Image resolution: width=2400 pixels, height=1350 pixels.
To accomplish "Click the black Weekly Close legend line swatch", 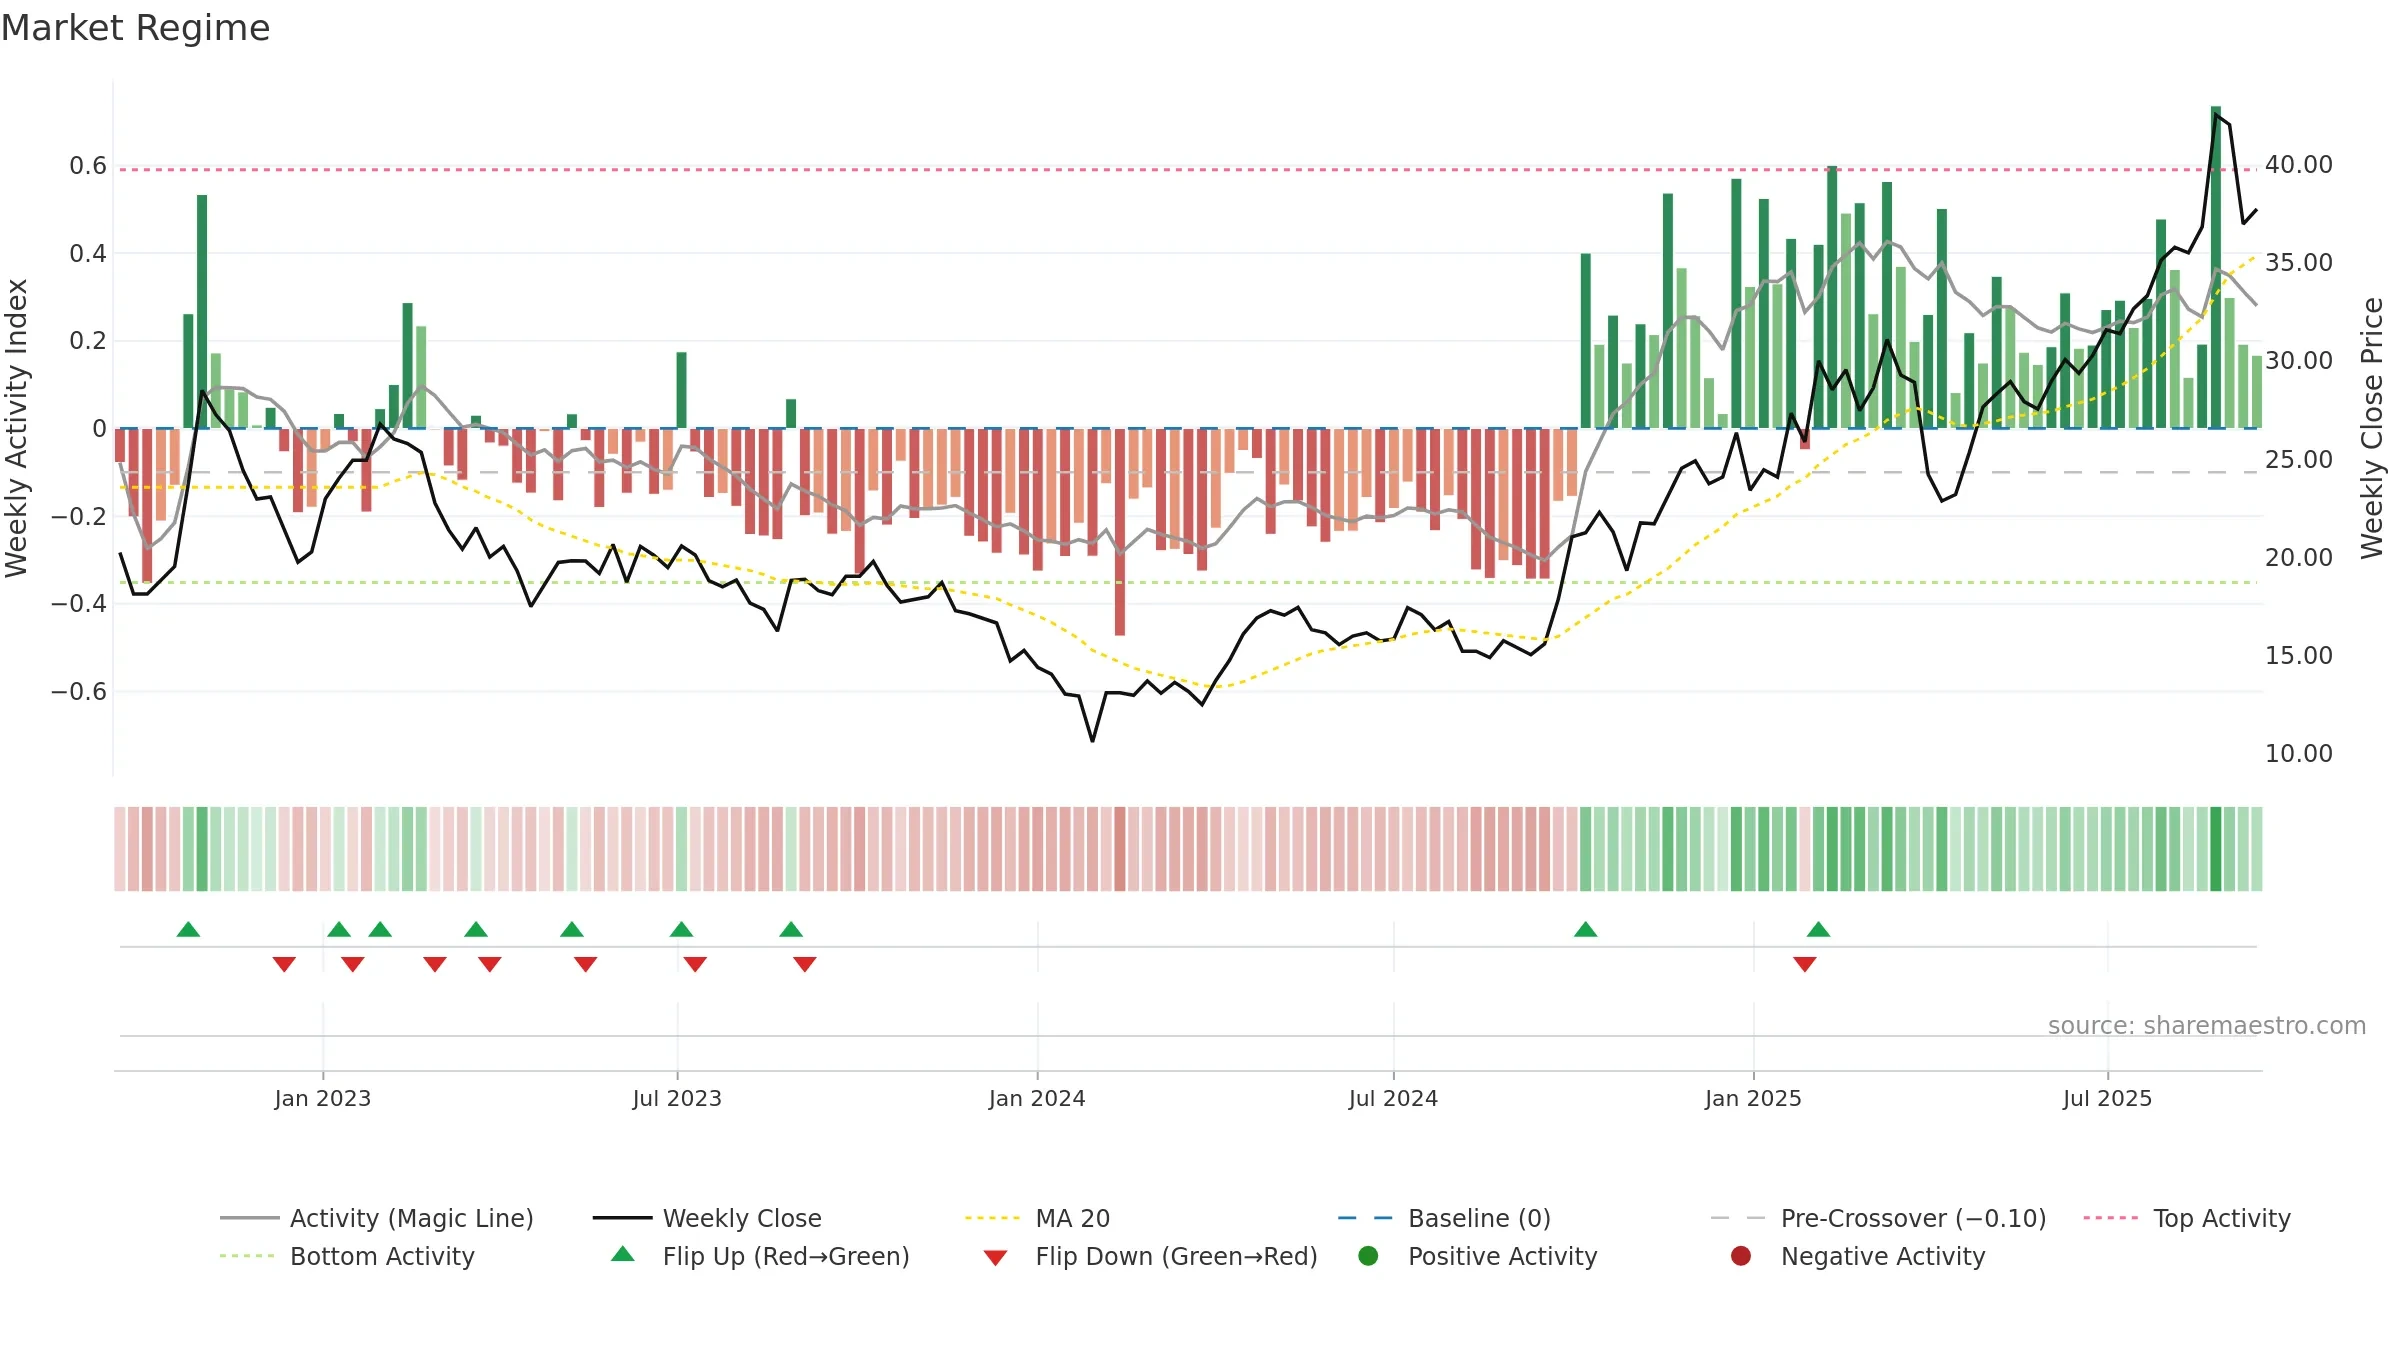I will coord(622,1218).
